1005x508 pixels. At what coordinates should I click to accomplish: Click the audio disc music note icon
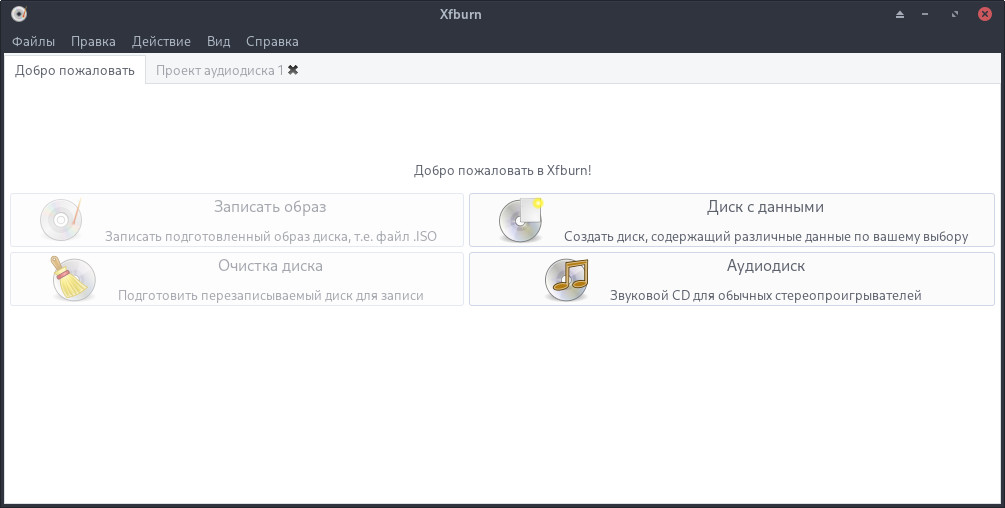tap(566, 279)
